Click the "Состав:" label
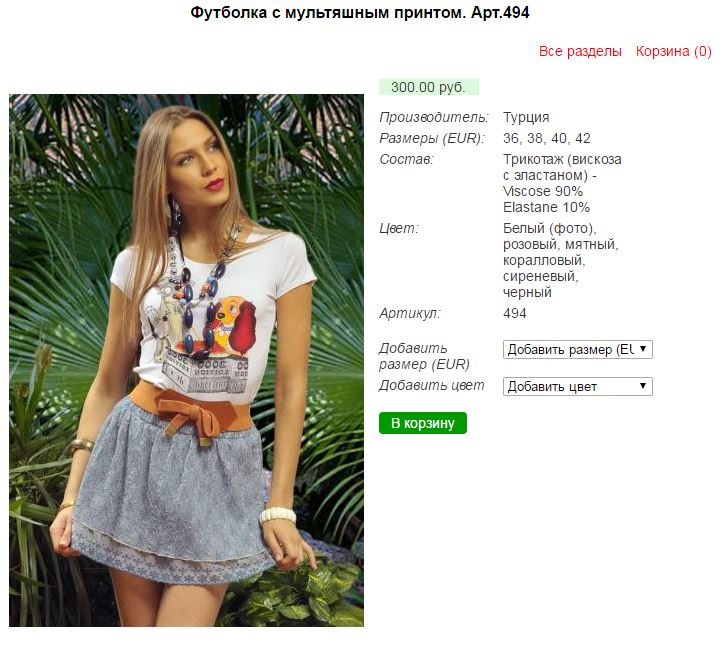The image size is (723, 648). [406, 160]
